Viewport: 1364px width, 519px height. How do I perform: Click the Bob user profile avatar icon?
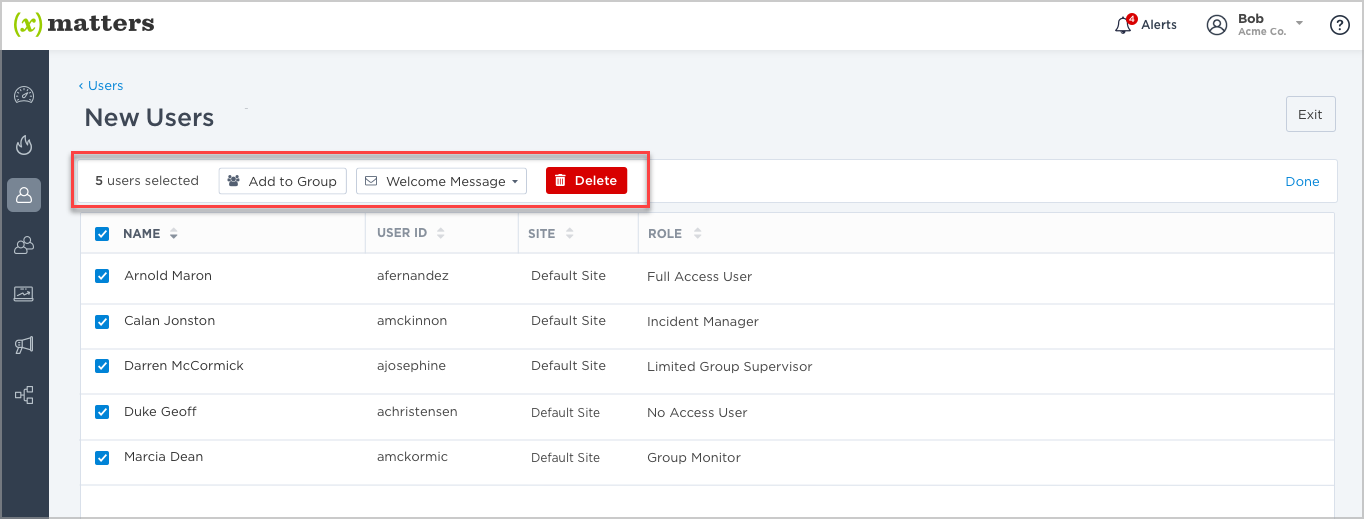pyautogui.click(x=1216, y=25)
